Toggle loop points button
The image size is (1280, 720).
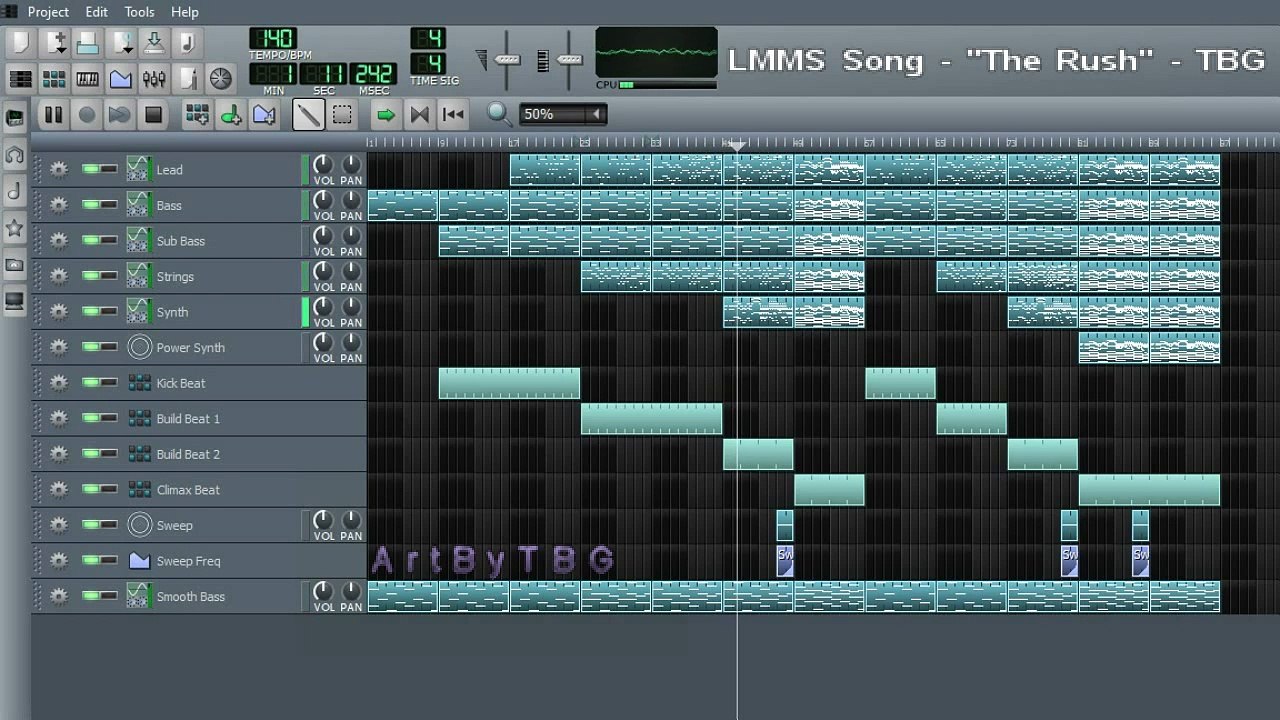click(x=419, y=115)
